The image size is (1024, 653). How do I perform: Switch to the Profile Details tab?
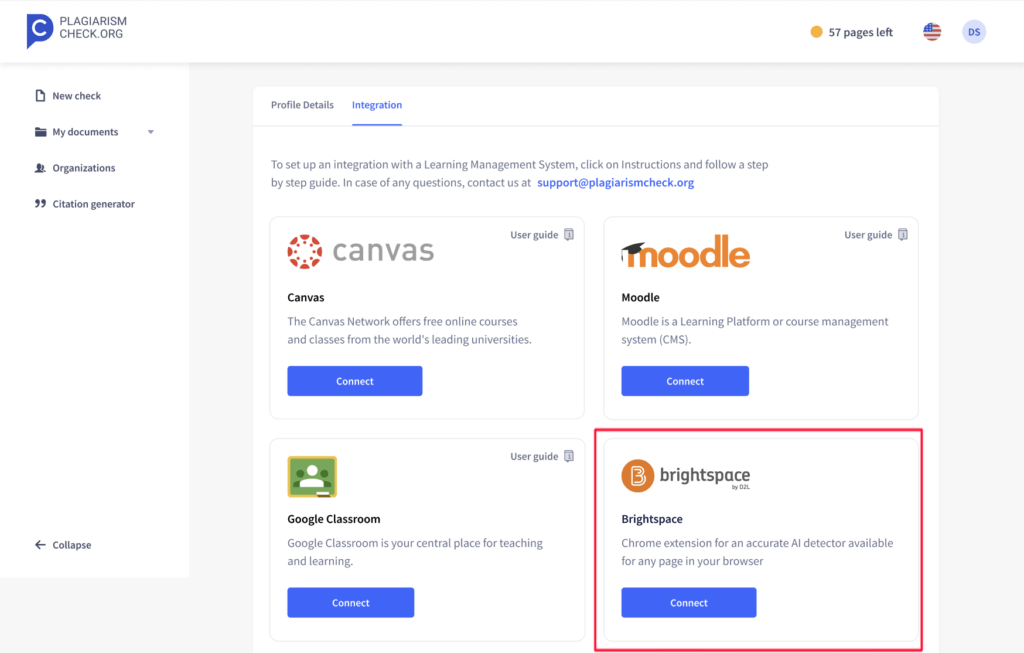tap(302, 104)
